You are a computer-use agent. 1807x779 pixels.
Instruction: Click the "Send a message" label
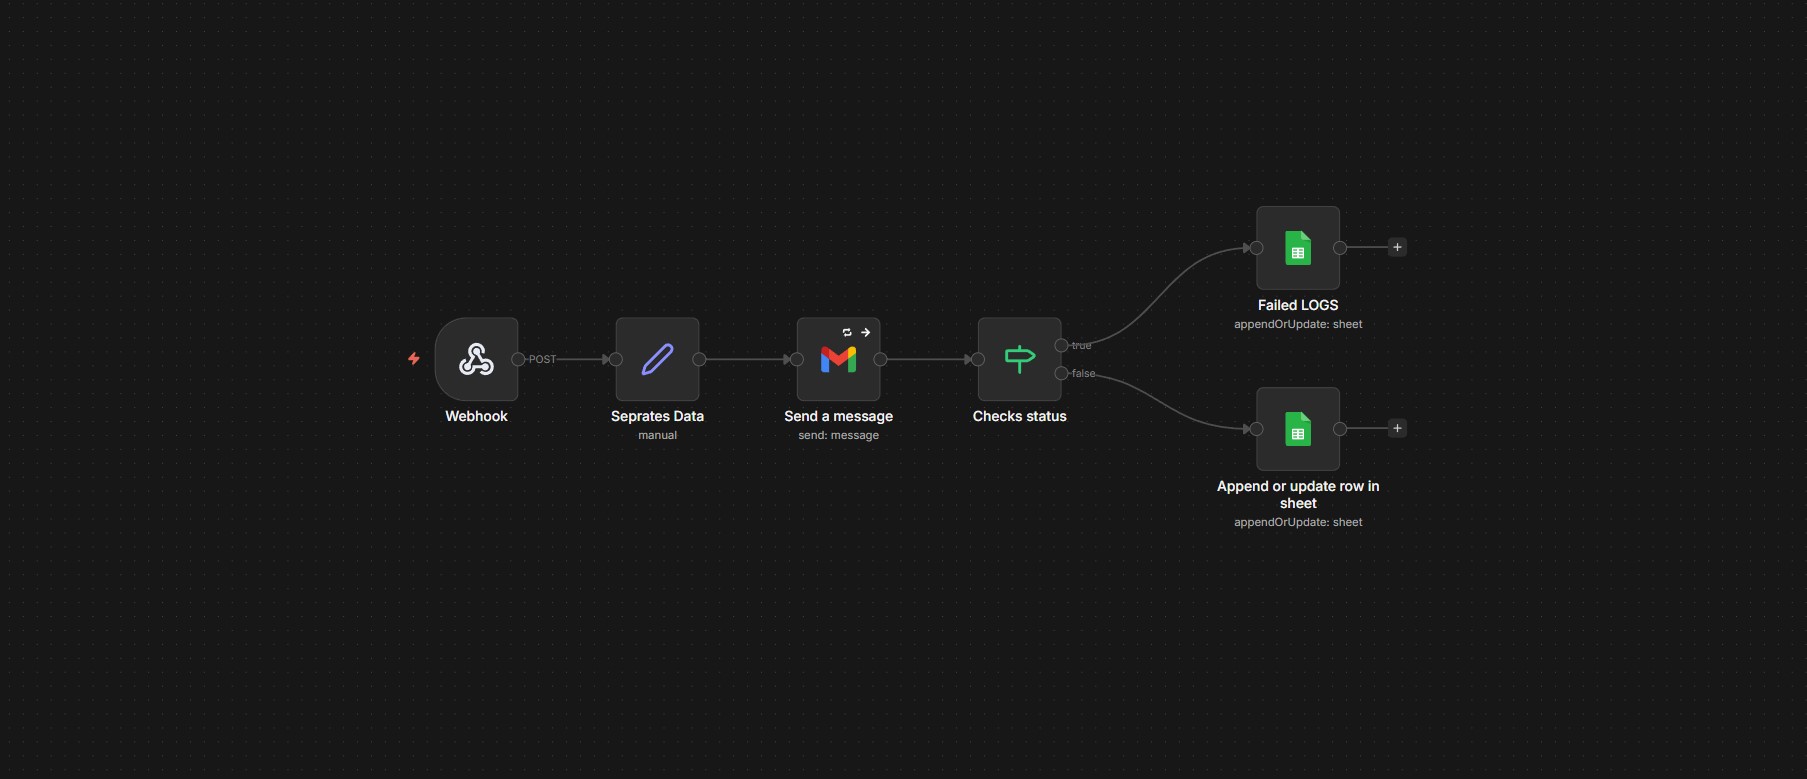pos(838,416)
